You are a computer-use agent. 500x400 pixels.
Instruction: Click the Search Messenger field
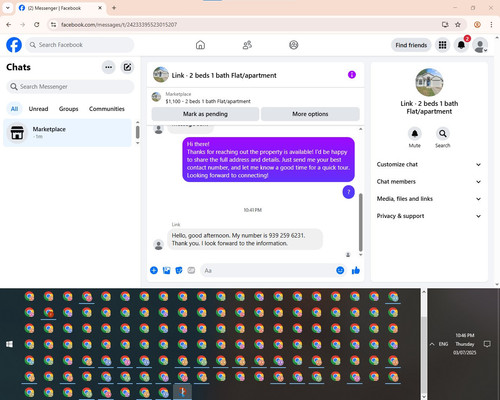(x=70, y=87)
